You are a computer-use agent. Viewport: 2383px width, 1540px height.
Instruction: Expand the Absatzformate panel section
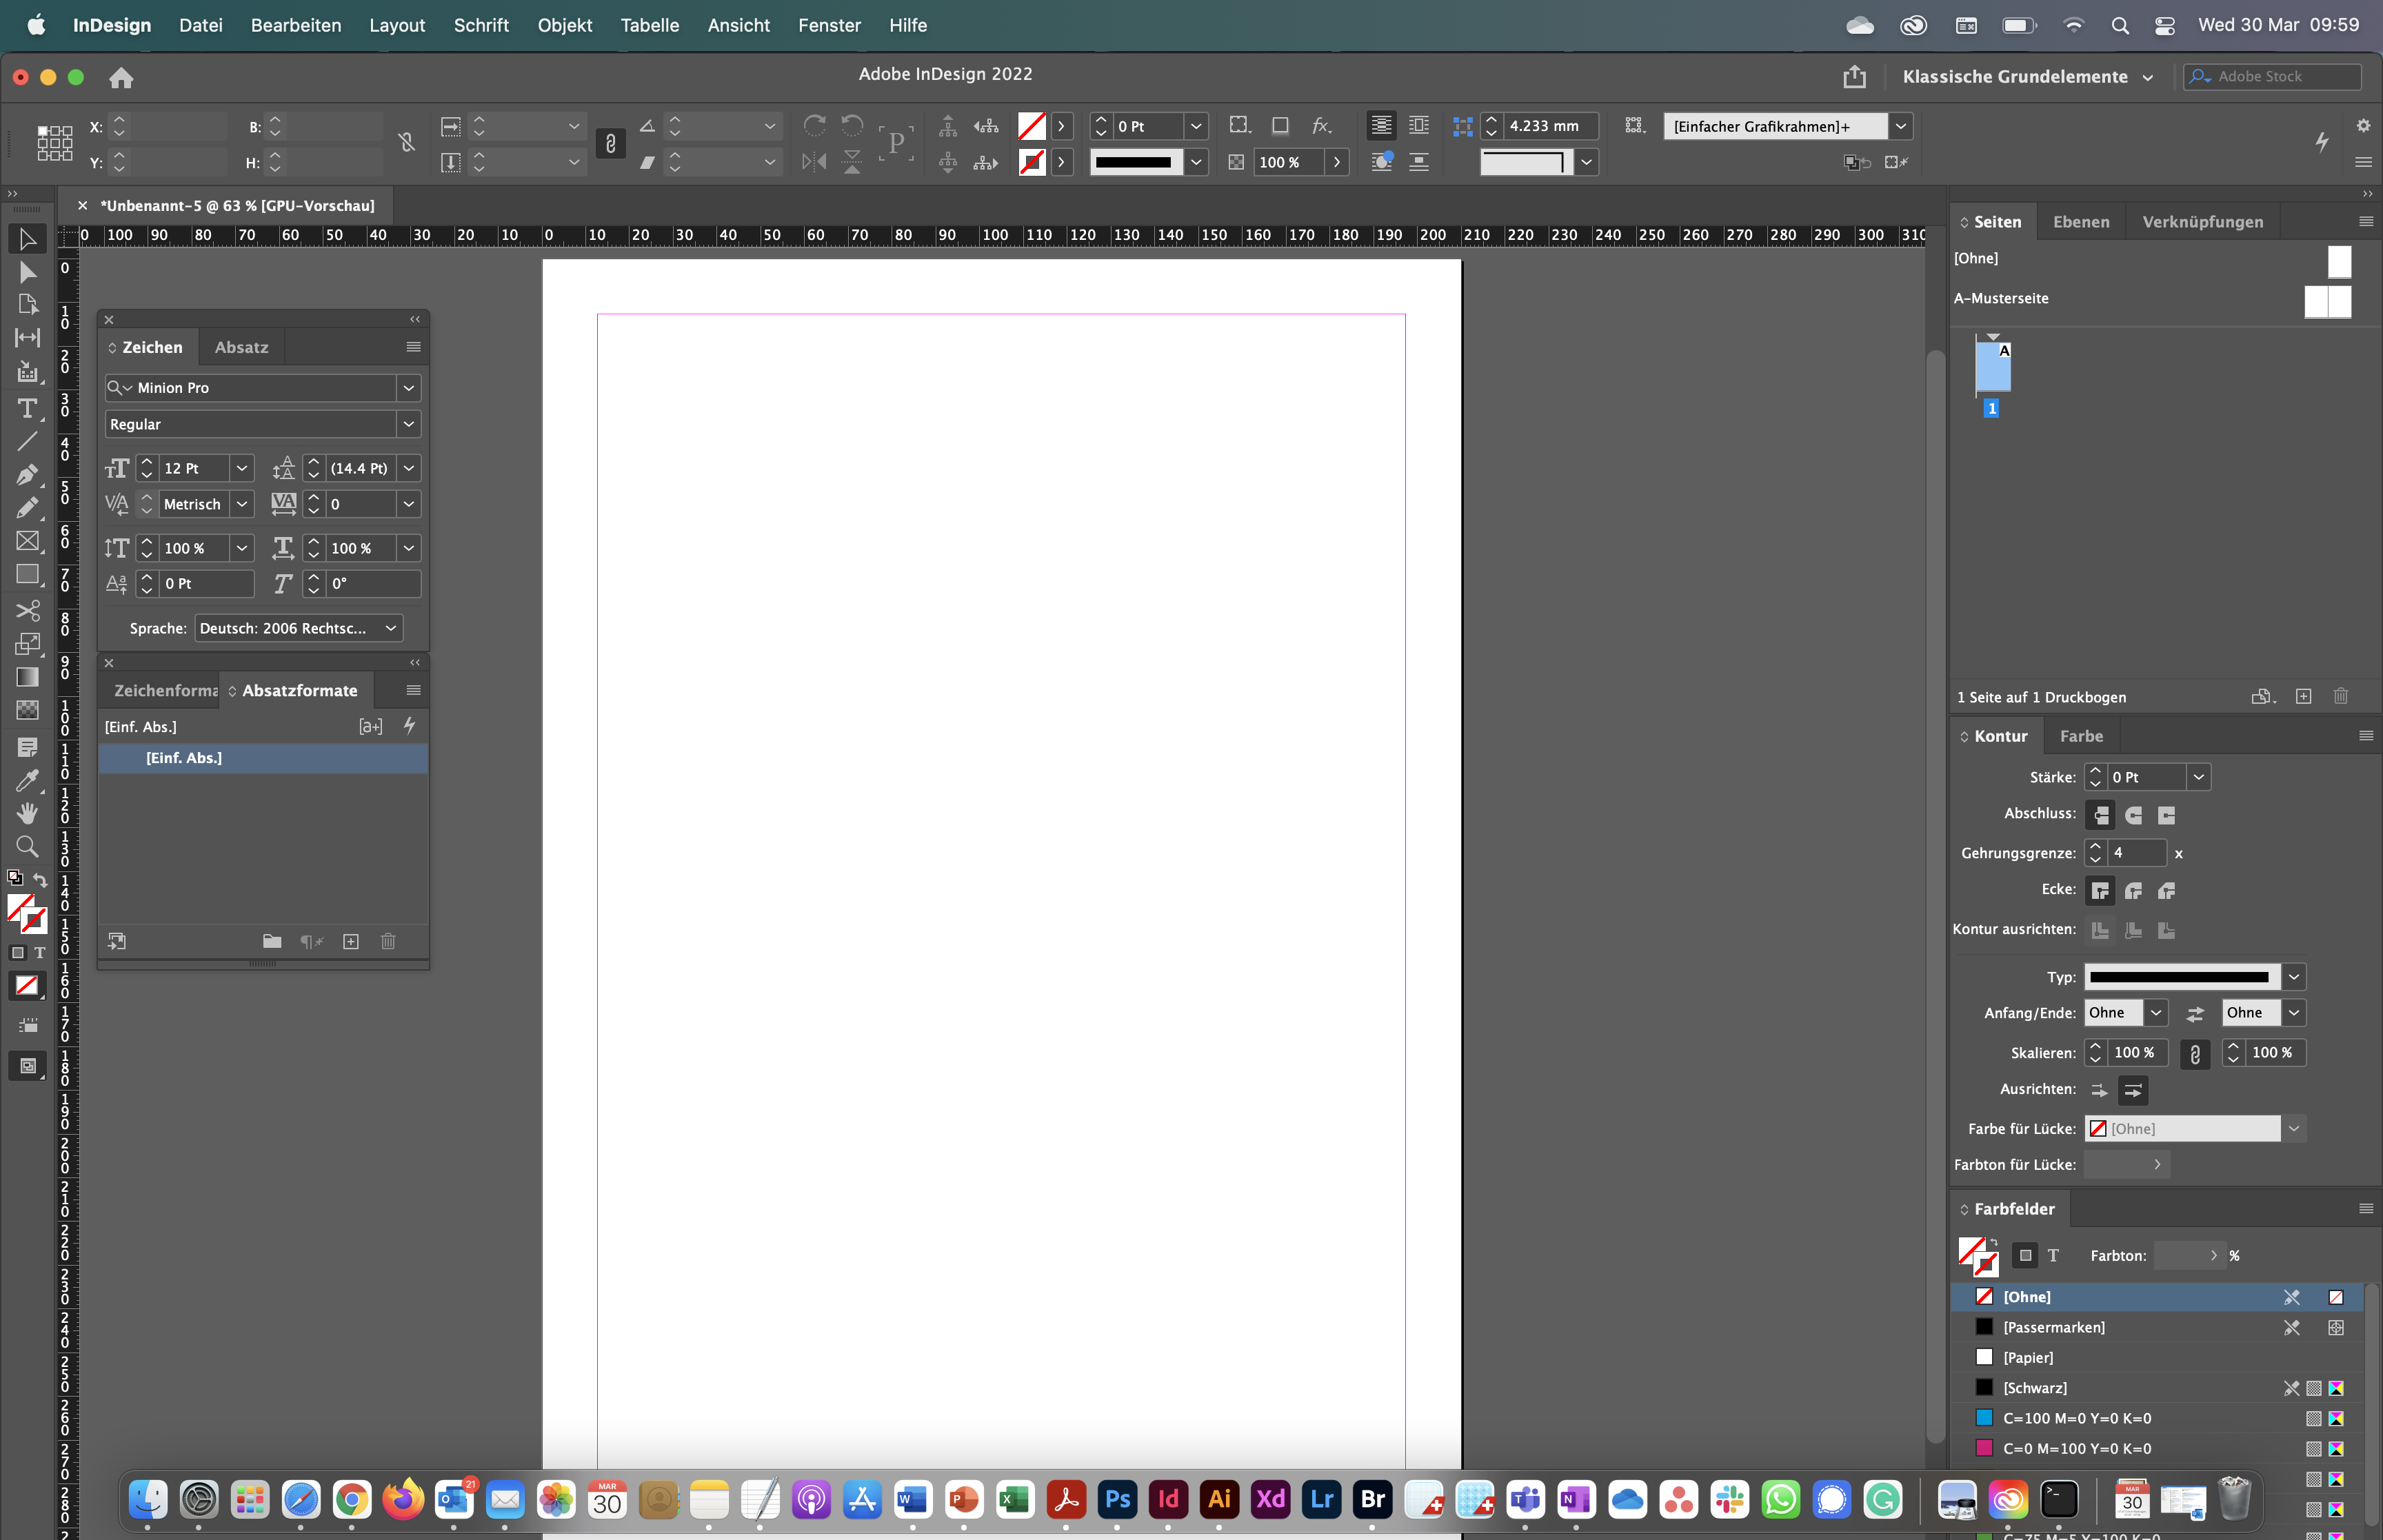(230, 689)
